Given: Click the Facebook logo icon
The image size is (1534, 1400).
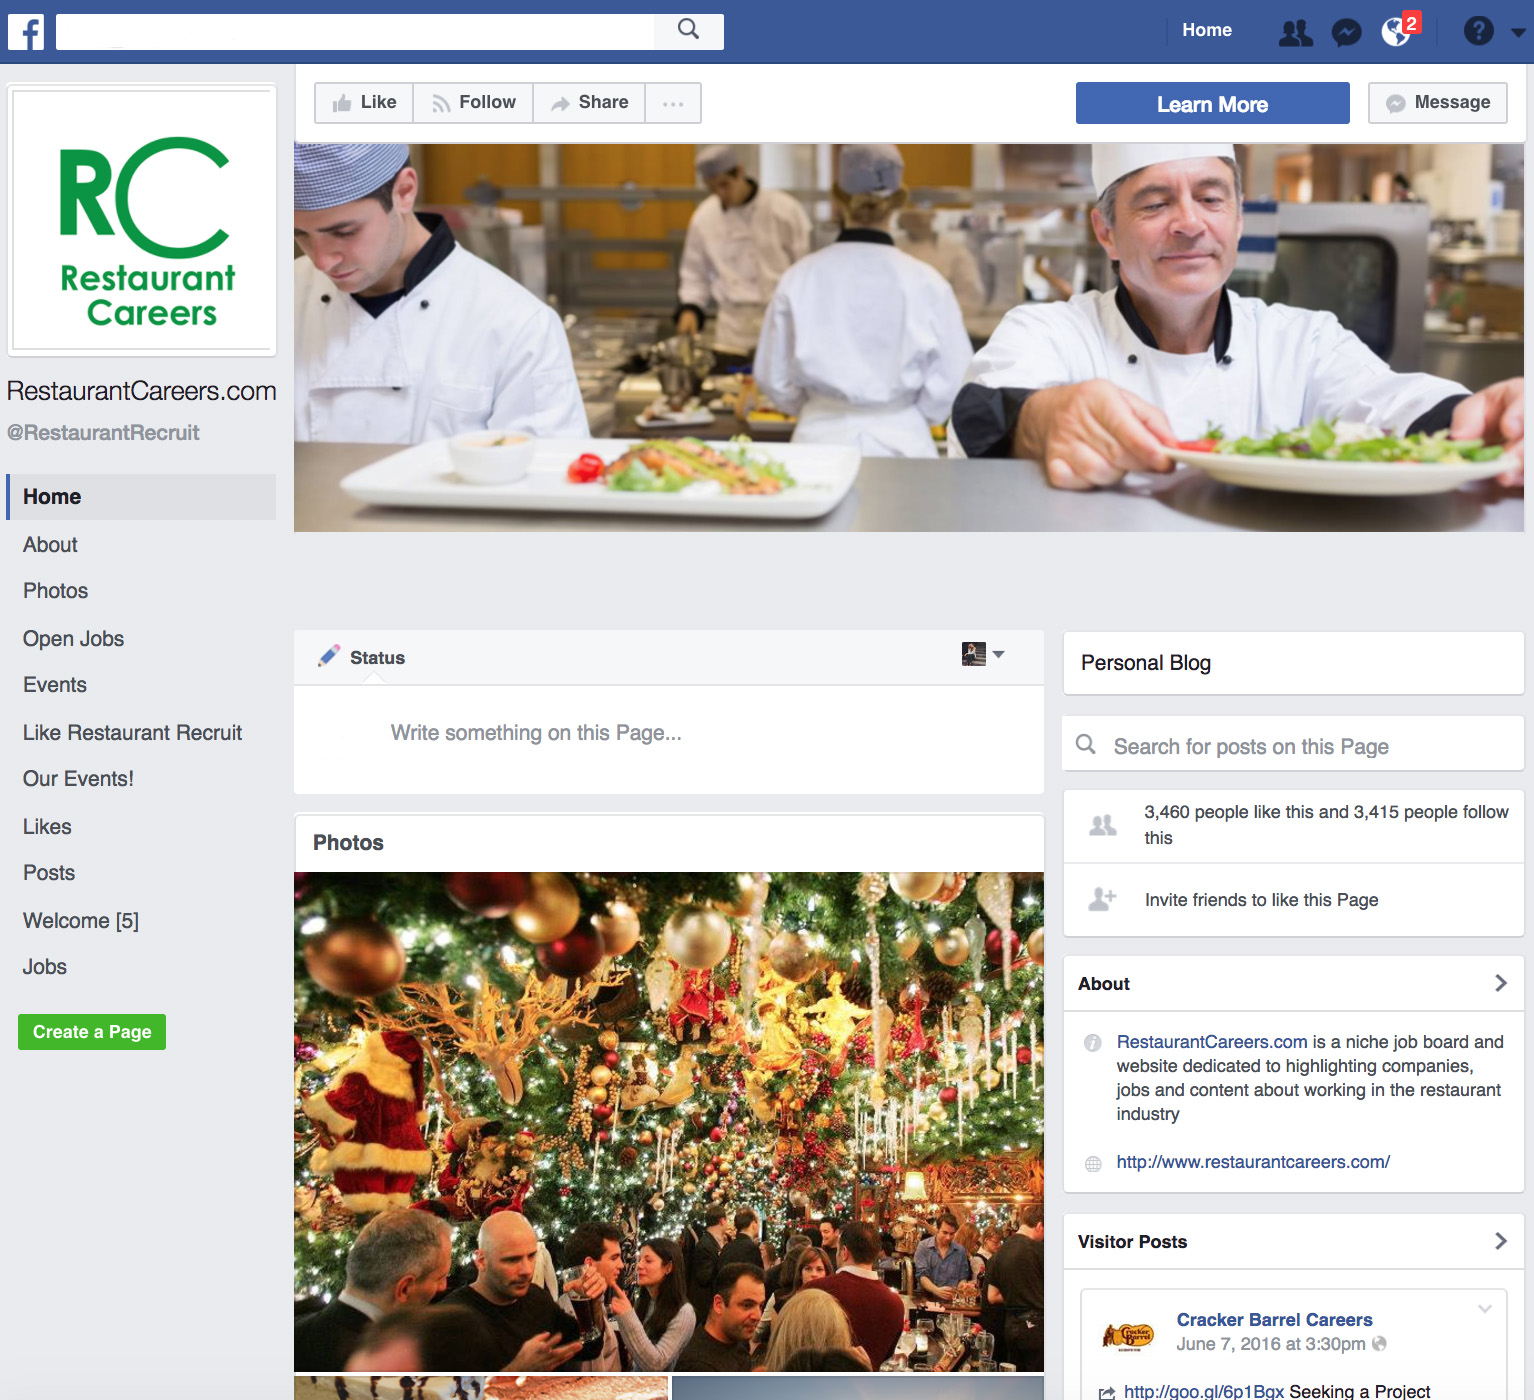Looking at the screenshot, I should (x=26, y=32).
